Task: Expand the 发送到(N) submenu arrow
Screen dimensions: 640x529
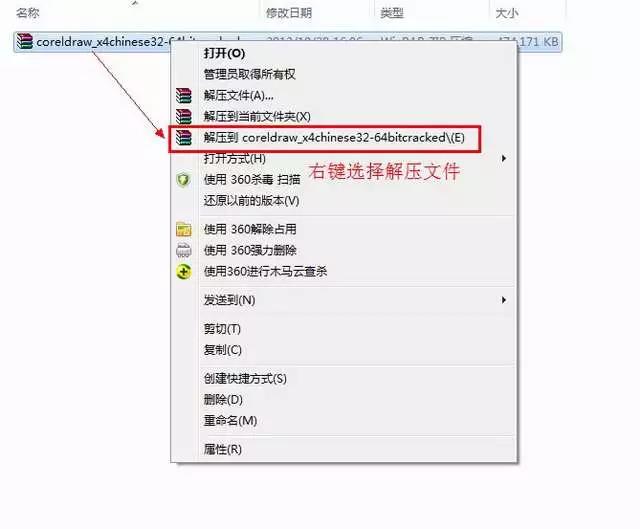Action: coord(504,300)
